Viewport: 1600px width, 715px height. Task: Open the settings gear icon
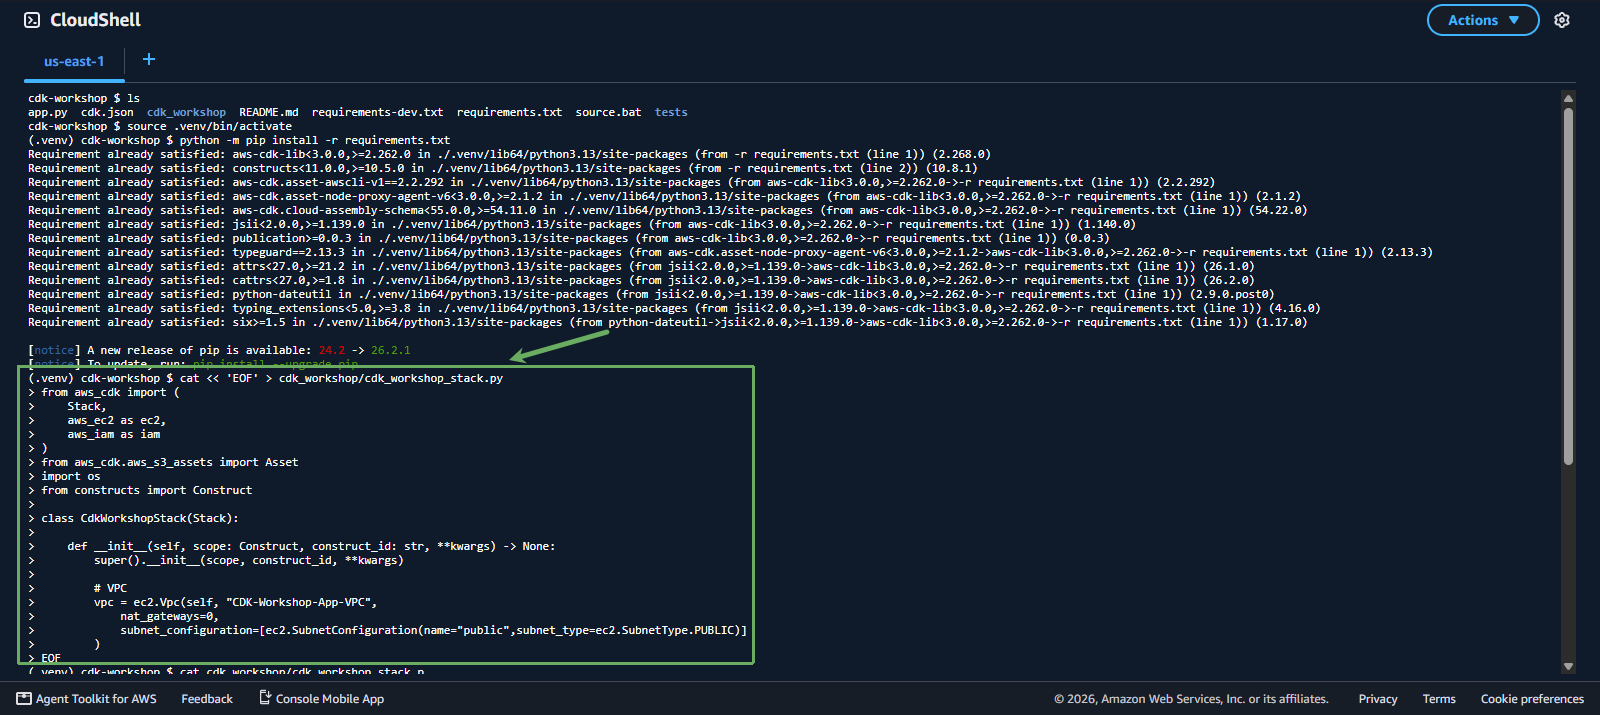click(1562, 20)
